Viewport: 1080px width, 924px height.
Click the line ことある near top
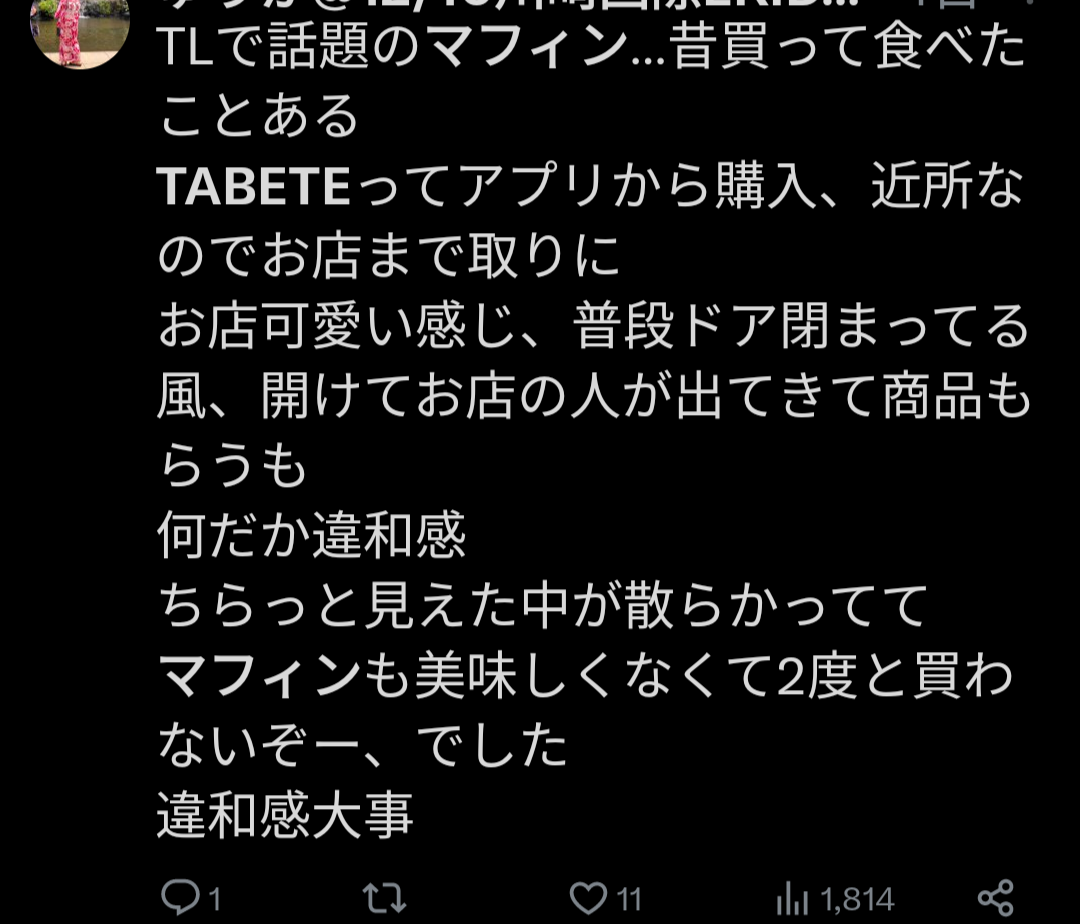tap(259, 116)
